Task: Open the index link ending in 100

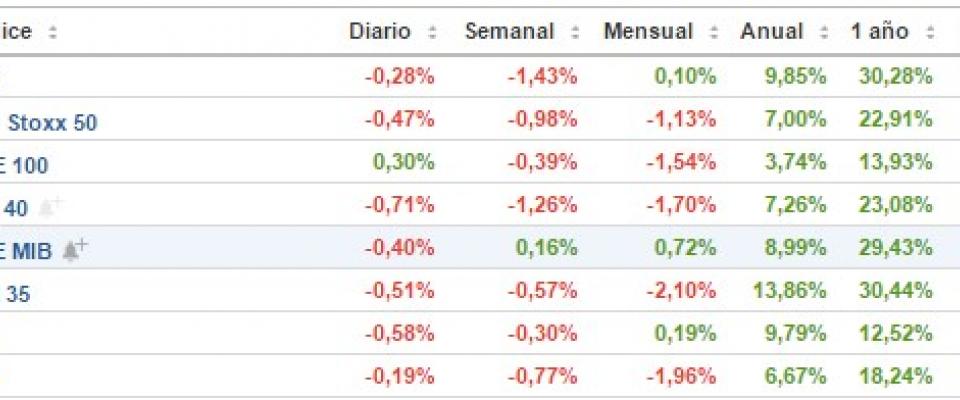Action: (x=24, y=165)
